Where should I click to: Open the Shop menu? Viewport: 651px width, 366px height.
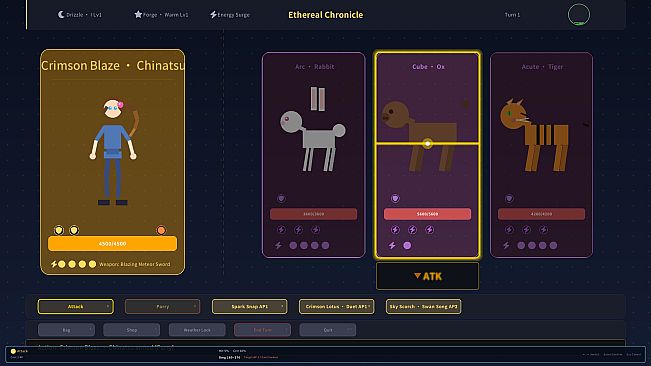point(132,330)
